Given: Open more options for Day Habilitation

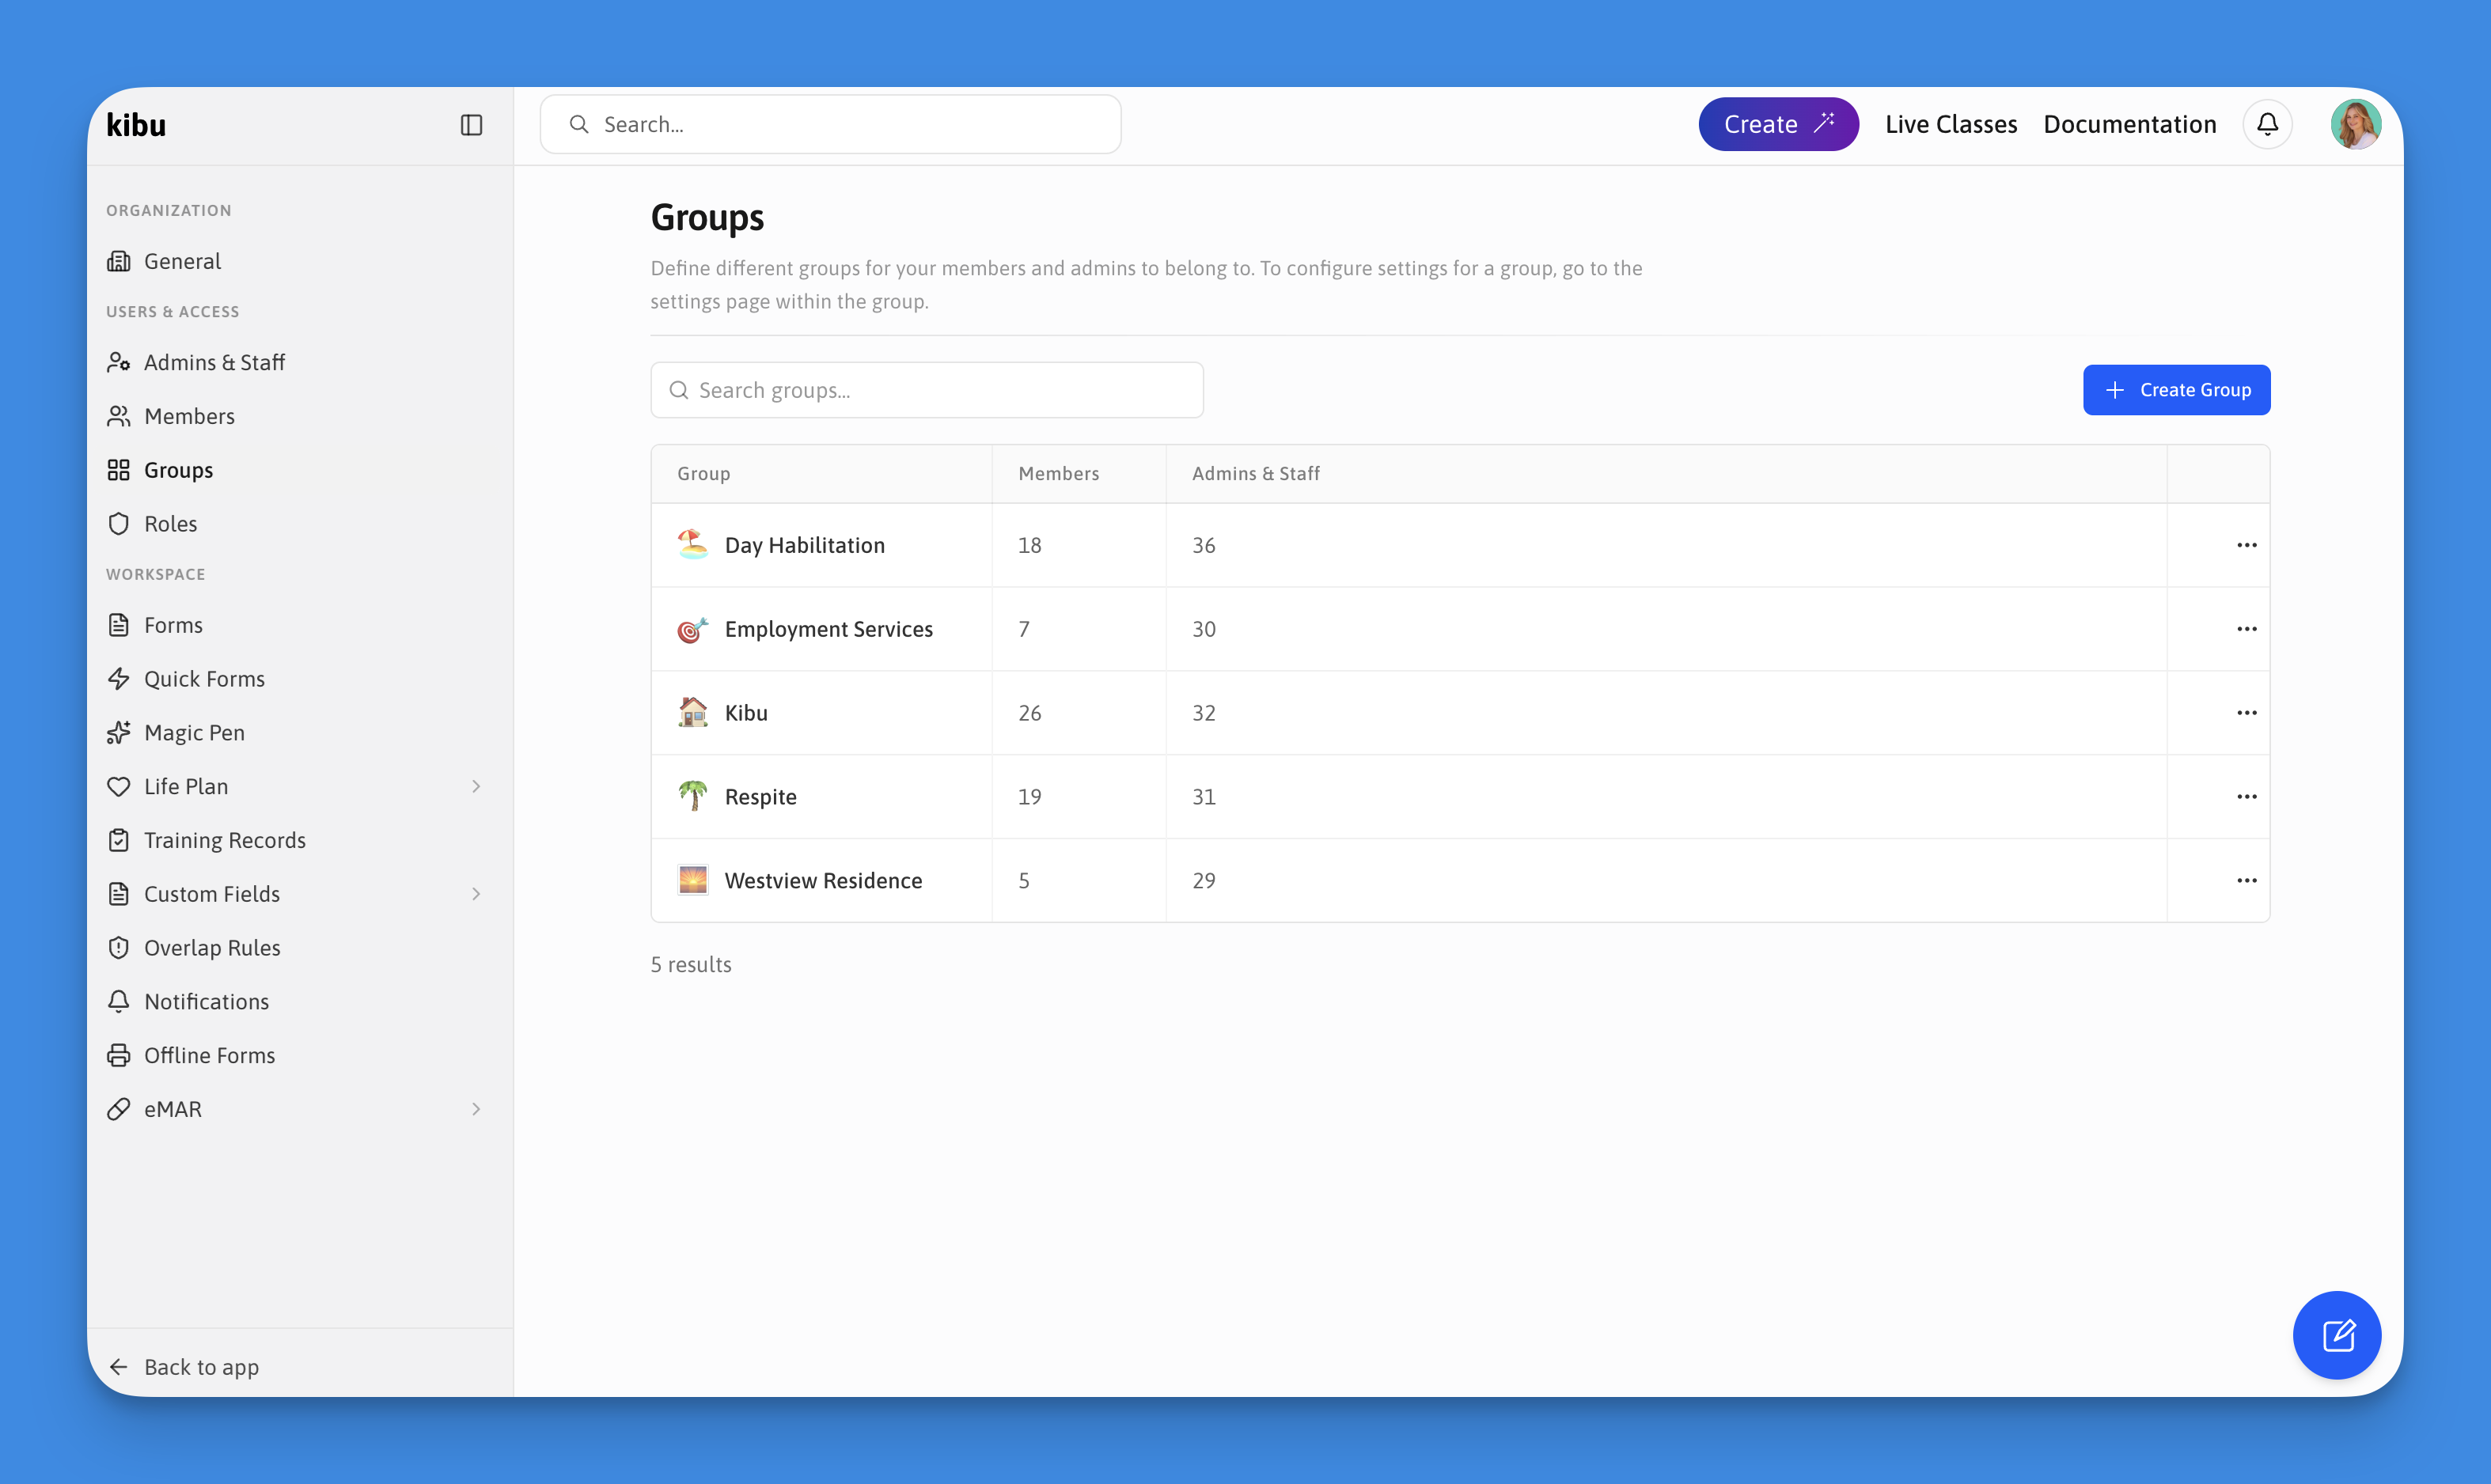Looking at the screenshot, I should coord(2246,545).
